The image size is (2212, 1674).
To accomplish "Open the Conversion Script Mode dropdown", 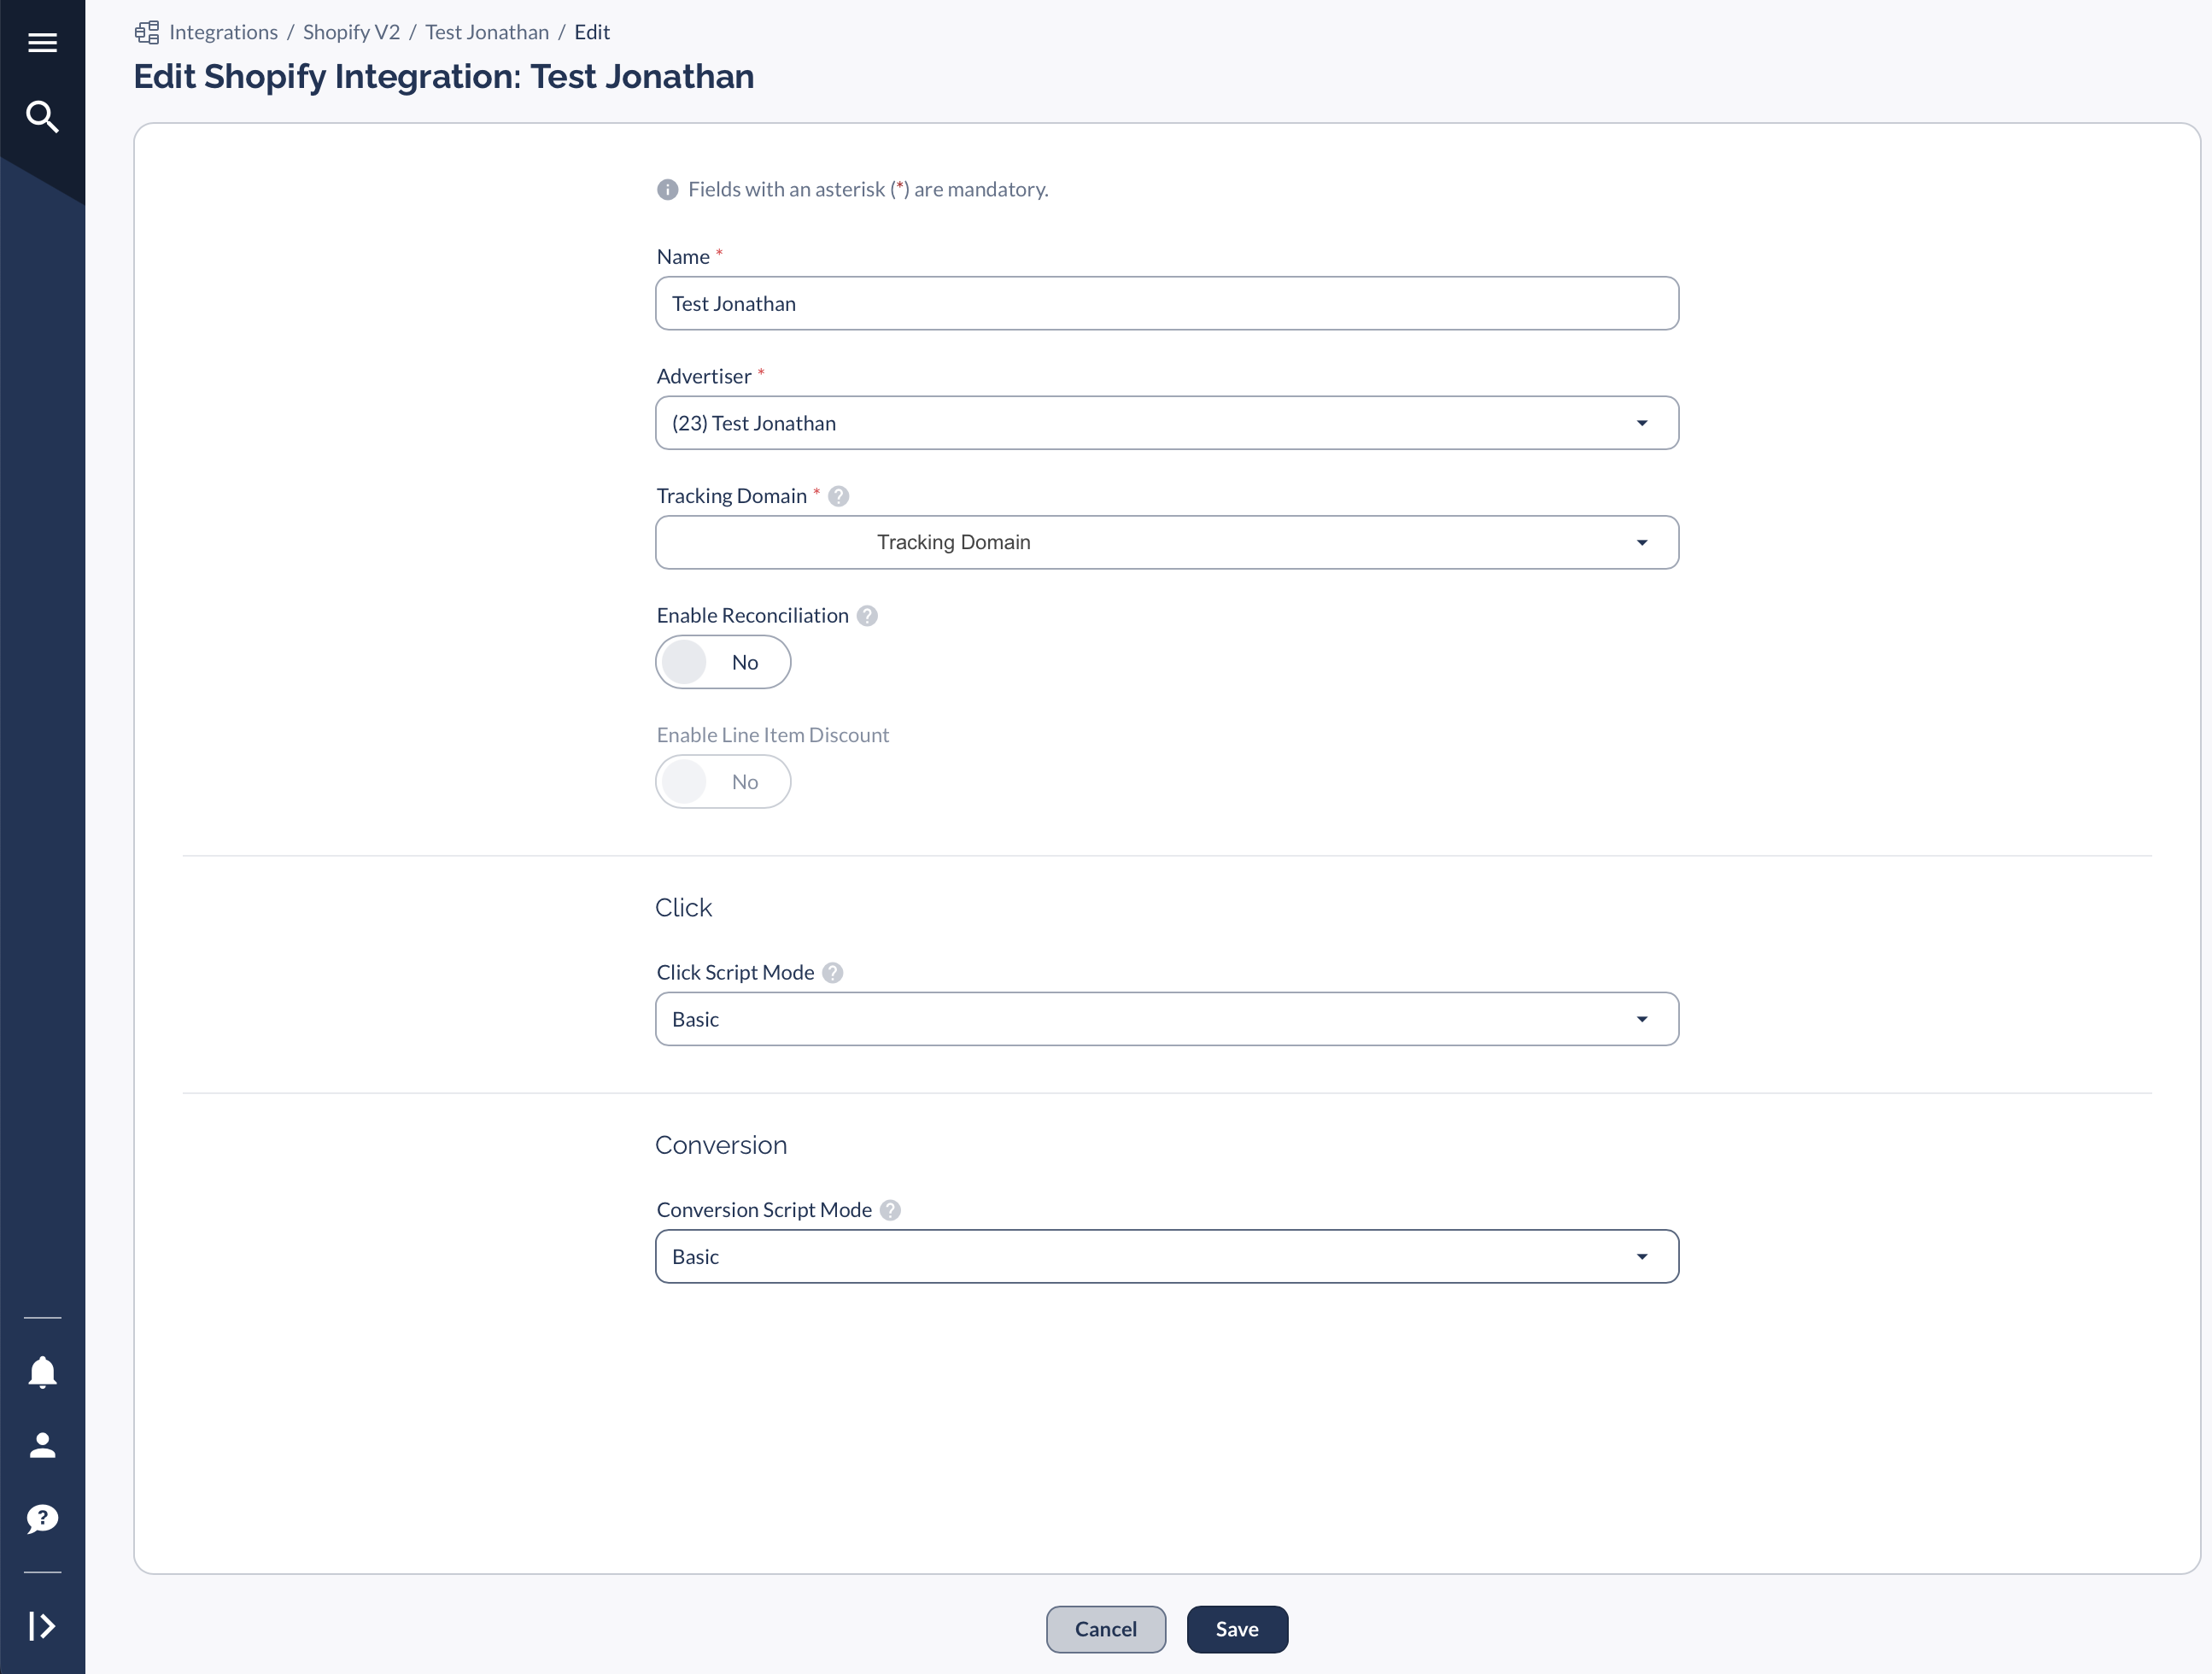I will coord(1167,1256).
